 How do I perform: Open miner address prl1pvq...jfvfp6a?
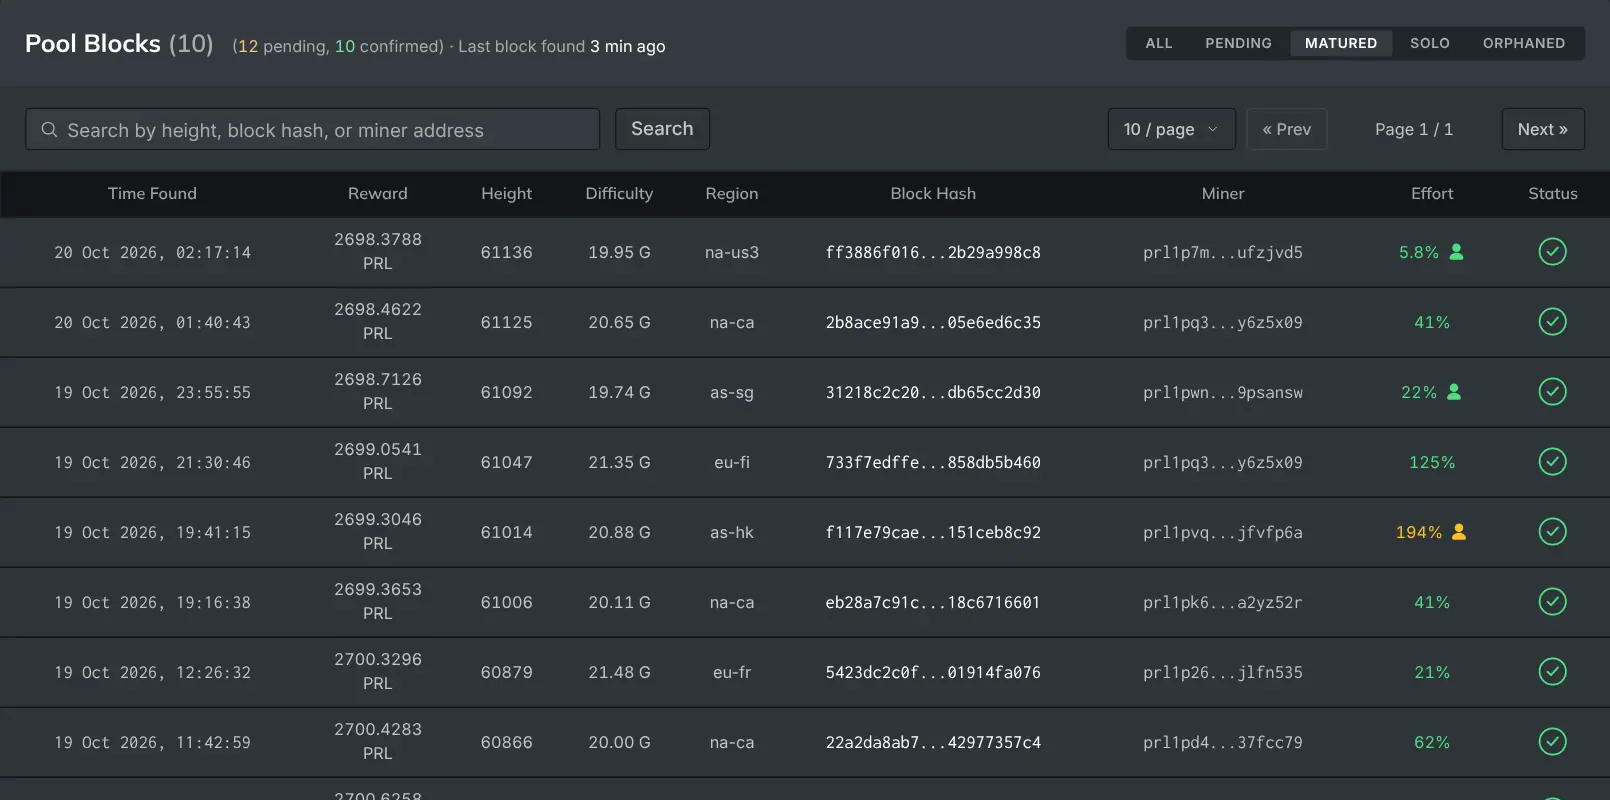point(1223,532)
